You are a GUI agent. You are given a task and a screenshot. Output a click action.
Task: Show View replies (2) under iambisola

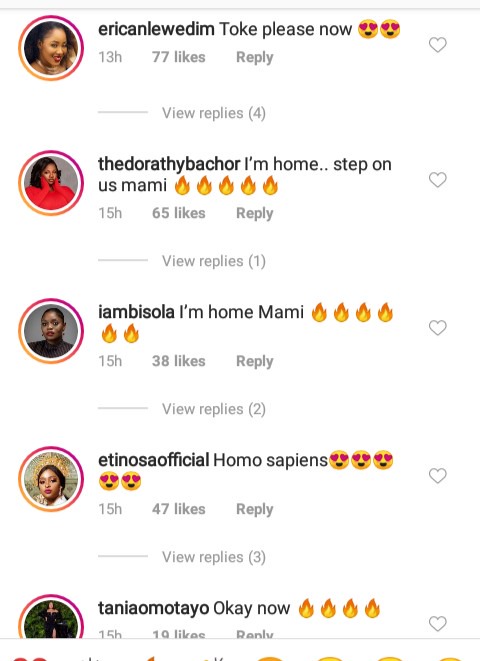tap(214, 409)
